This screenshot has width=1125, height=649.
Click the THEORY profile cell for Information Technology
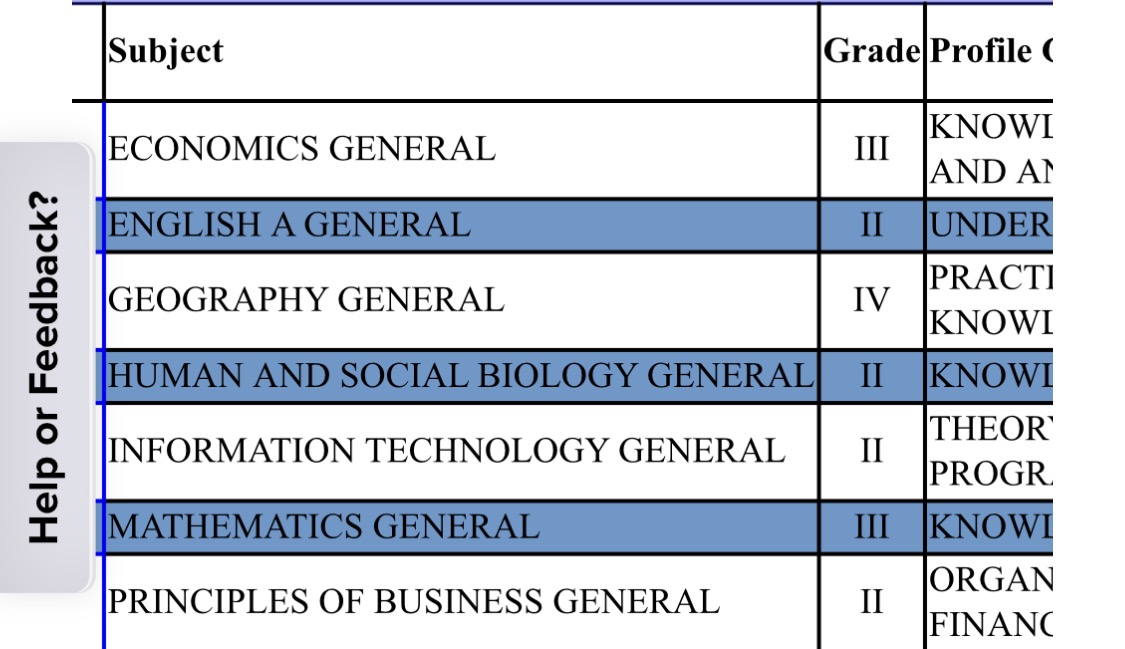click(x=989, y=452)
